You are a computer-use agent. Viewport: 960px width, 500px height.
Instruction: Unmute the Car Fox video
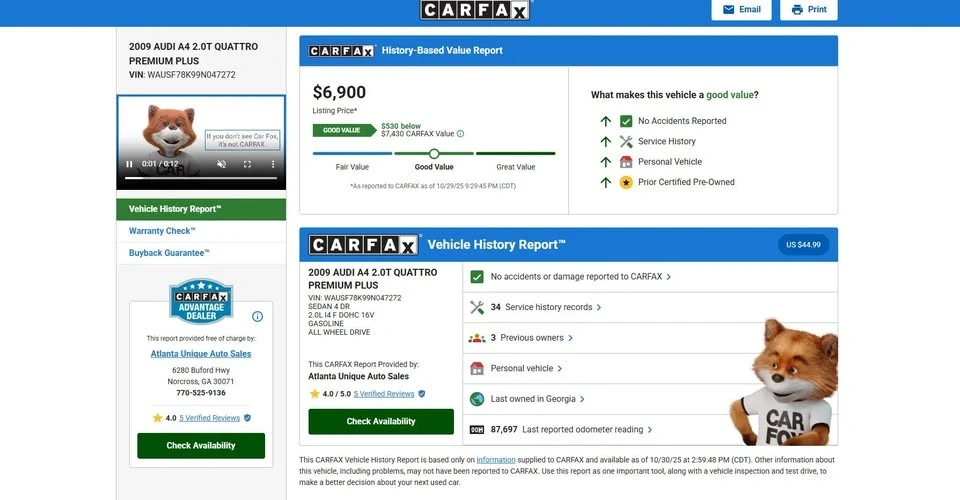click(x=222, y=164)
